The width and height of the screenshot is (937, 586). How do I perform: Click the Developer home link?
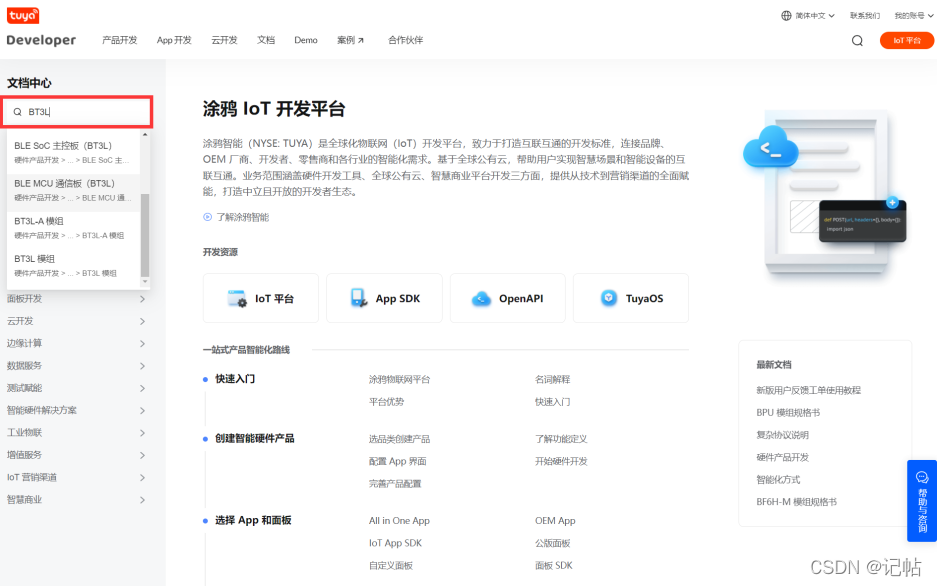(x=41, y=40)
